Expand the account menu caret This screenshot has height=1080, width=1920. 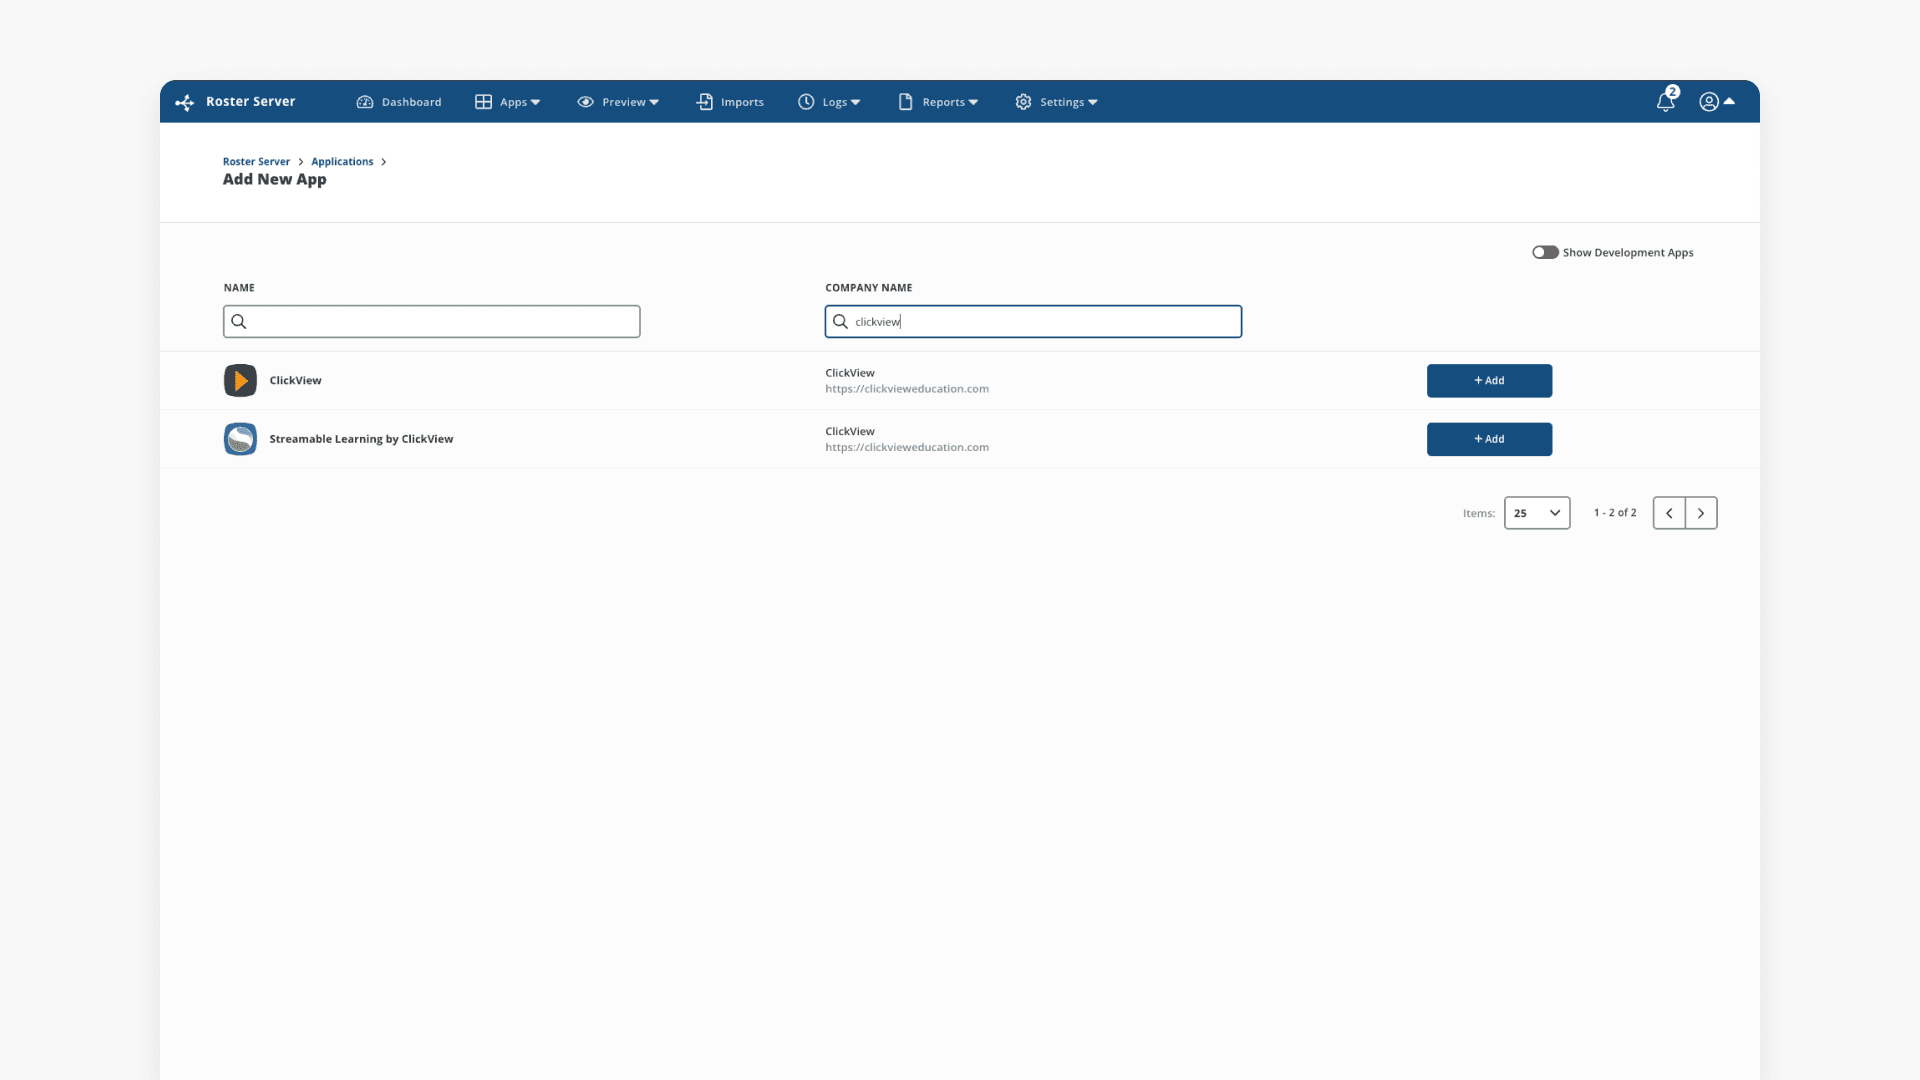1729,101
